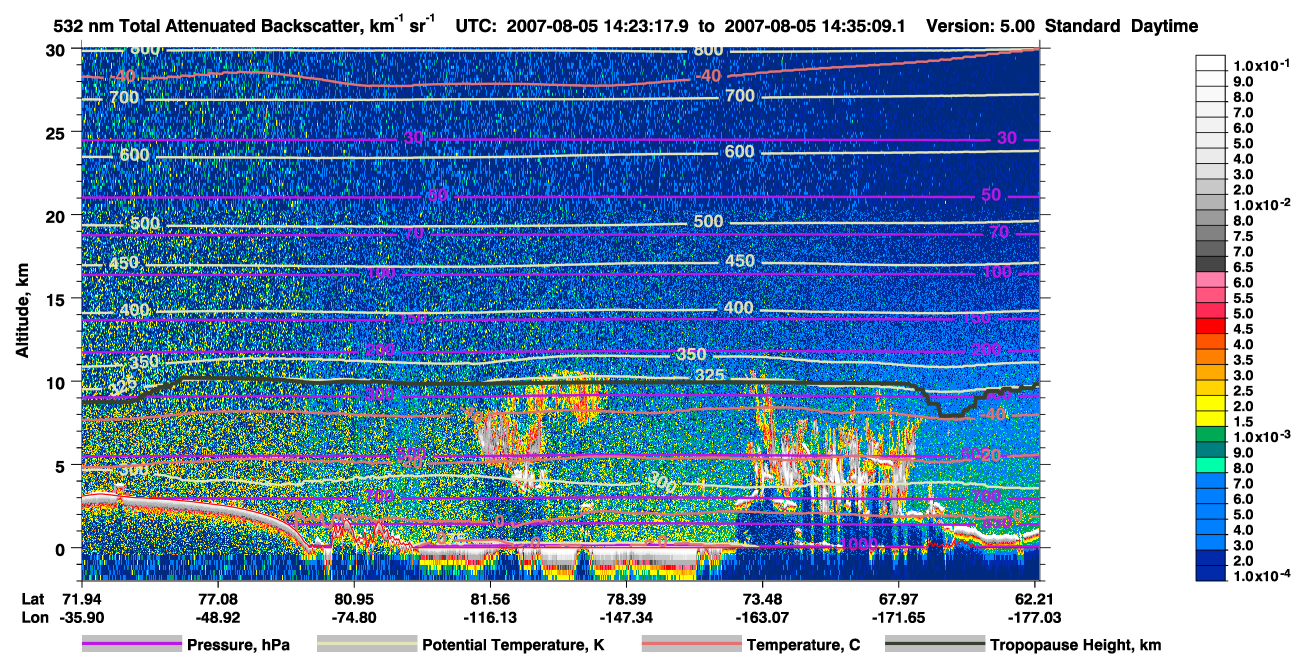Viewport: 1300px width, 667px height.
Task: Click latitude value 78.39
Action: (628, 599)
